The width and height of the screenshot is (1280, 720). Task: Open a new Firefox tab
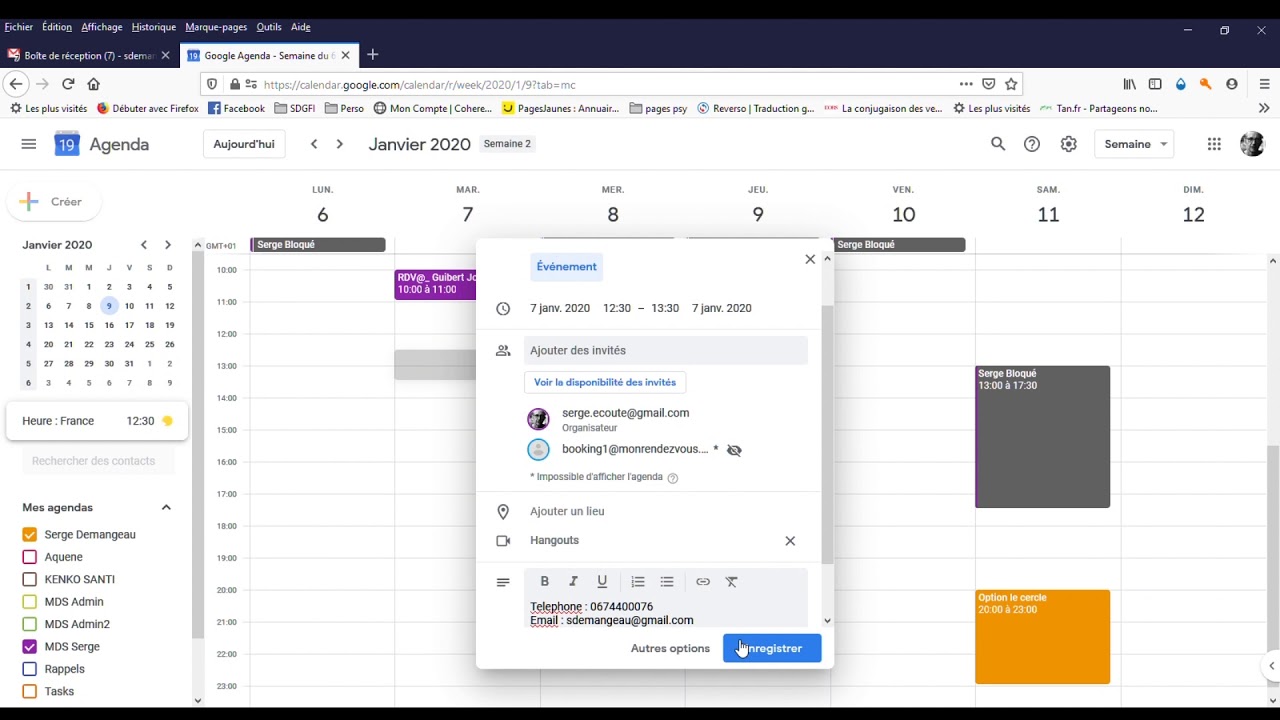tap(372, 55)
